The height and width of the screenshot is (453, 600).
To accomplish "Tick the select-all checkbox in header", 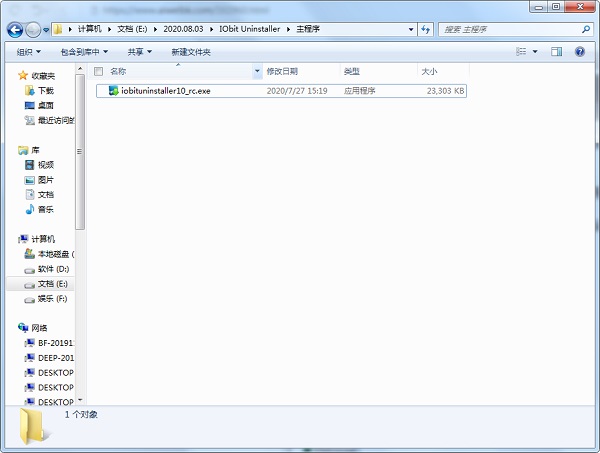I will click(x=98, y=71).
